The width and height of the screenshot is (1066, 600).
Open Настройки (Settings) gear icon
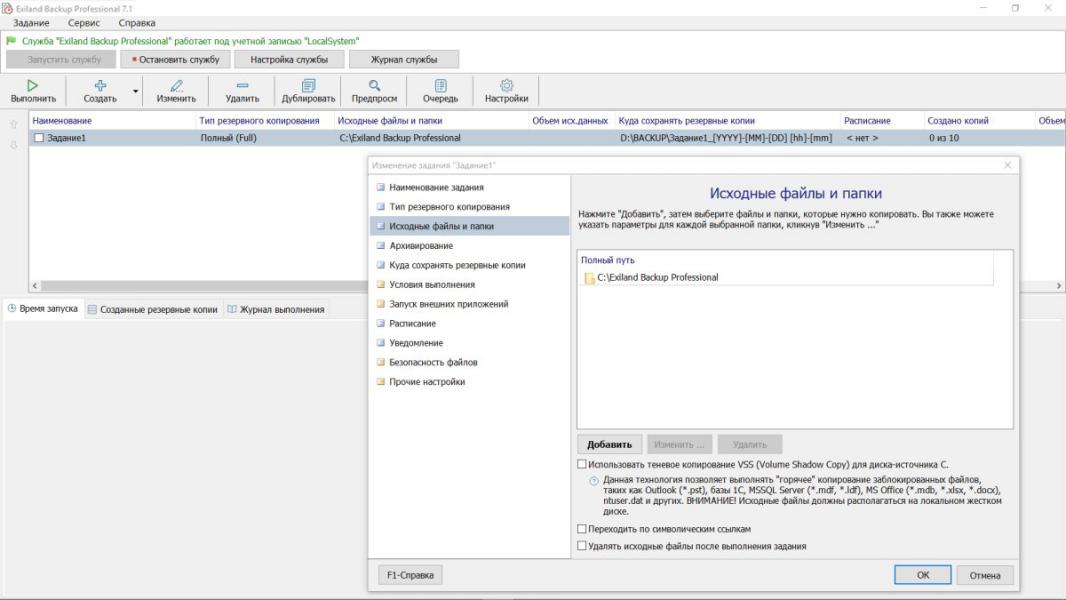[506, 86]
